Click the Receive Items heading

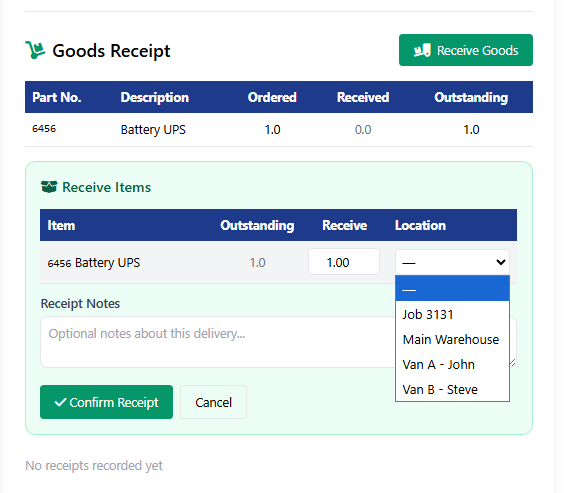click(x=106, y=187)
